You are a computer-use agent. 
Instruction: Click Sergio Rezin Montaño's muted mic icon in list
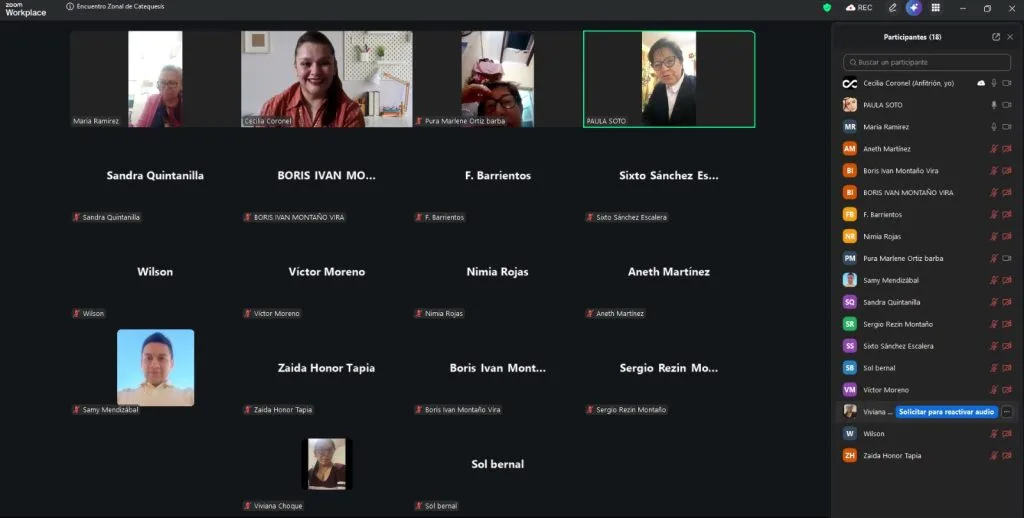click(994, 324)
